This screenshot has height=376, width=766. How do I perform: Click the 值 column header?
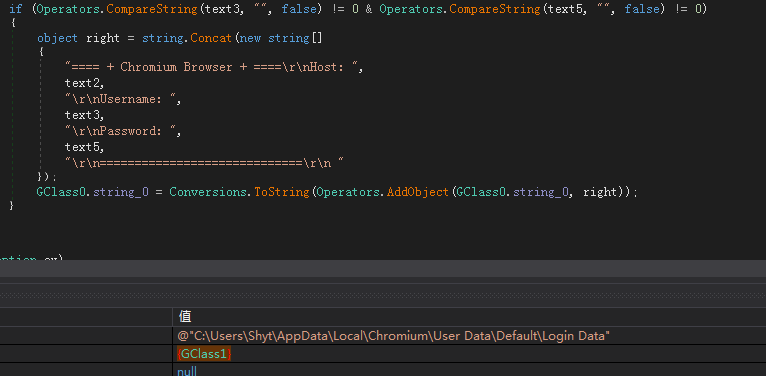[x=185, y=317]
